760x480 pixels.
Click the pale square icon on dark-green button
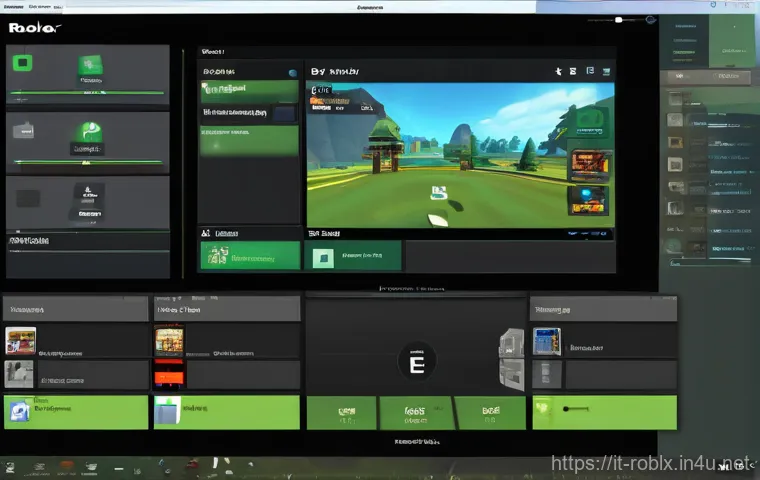pyautogui.click(x=323, y=258)
